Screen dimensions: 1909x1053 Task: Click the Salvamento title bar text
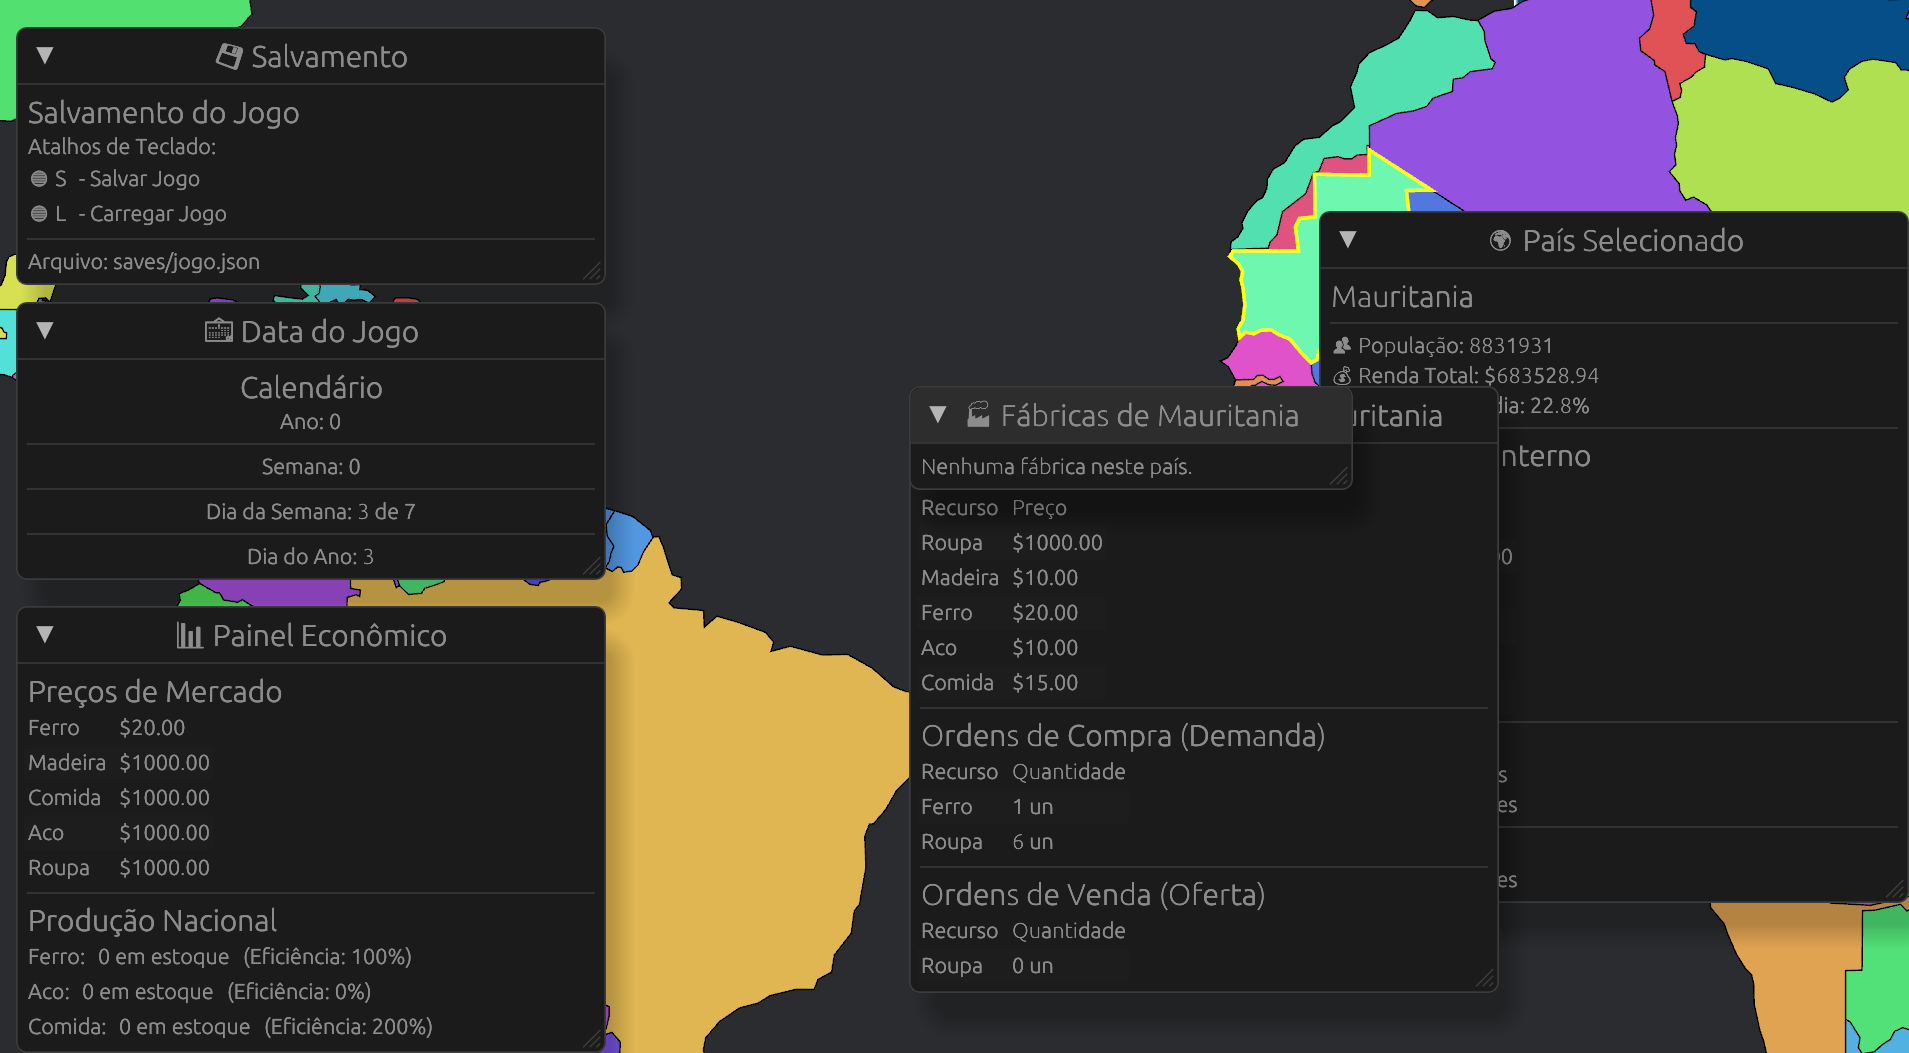pos(329,57)
